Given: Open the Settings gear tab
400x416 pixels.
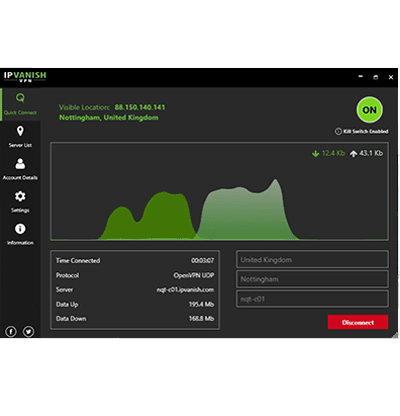Looking at the screenshot, I should 20,201.
